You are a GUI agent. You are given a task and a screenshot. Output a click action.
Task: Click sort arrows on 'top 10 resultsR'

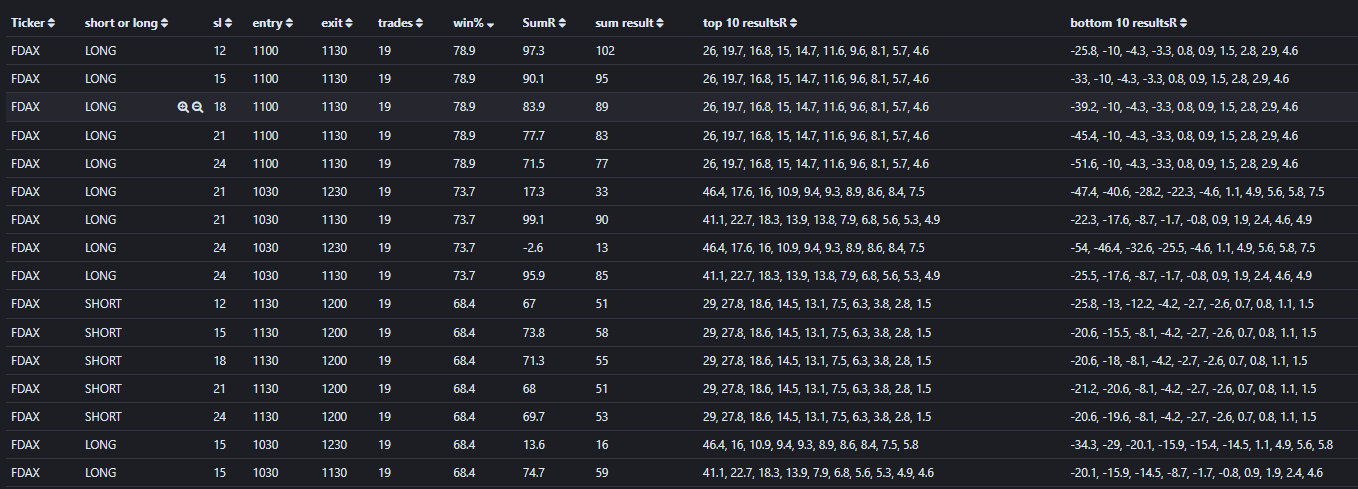click(x=793, y=23)
